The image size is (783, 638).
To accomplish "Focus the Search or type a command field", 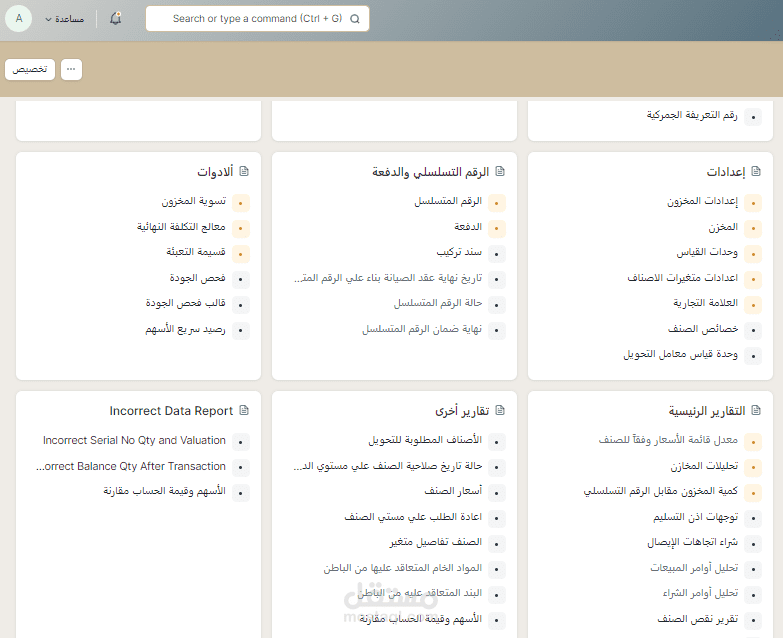I will pyautogui.click(x=257, y=18).
